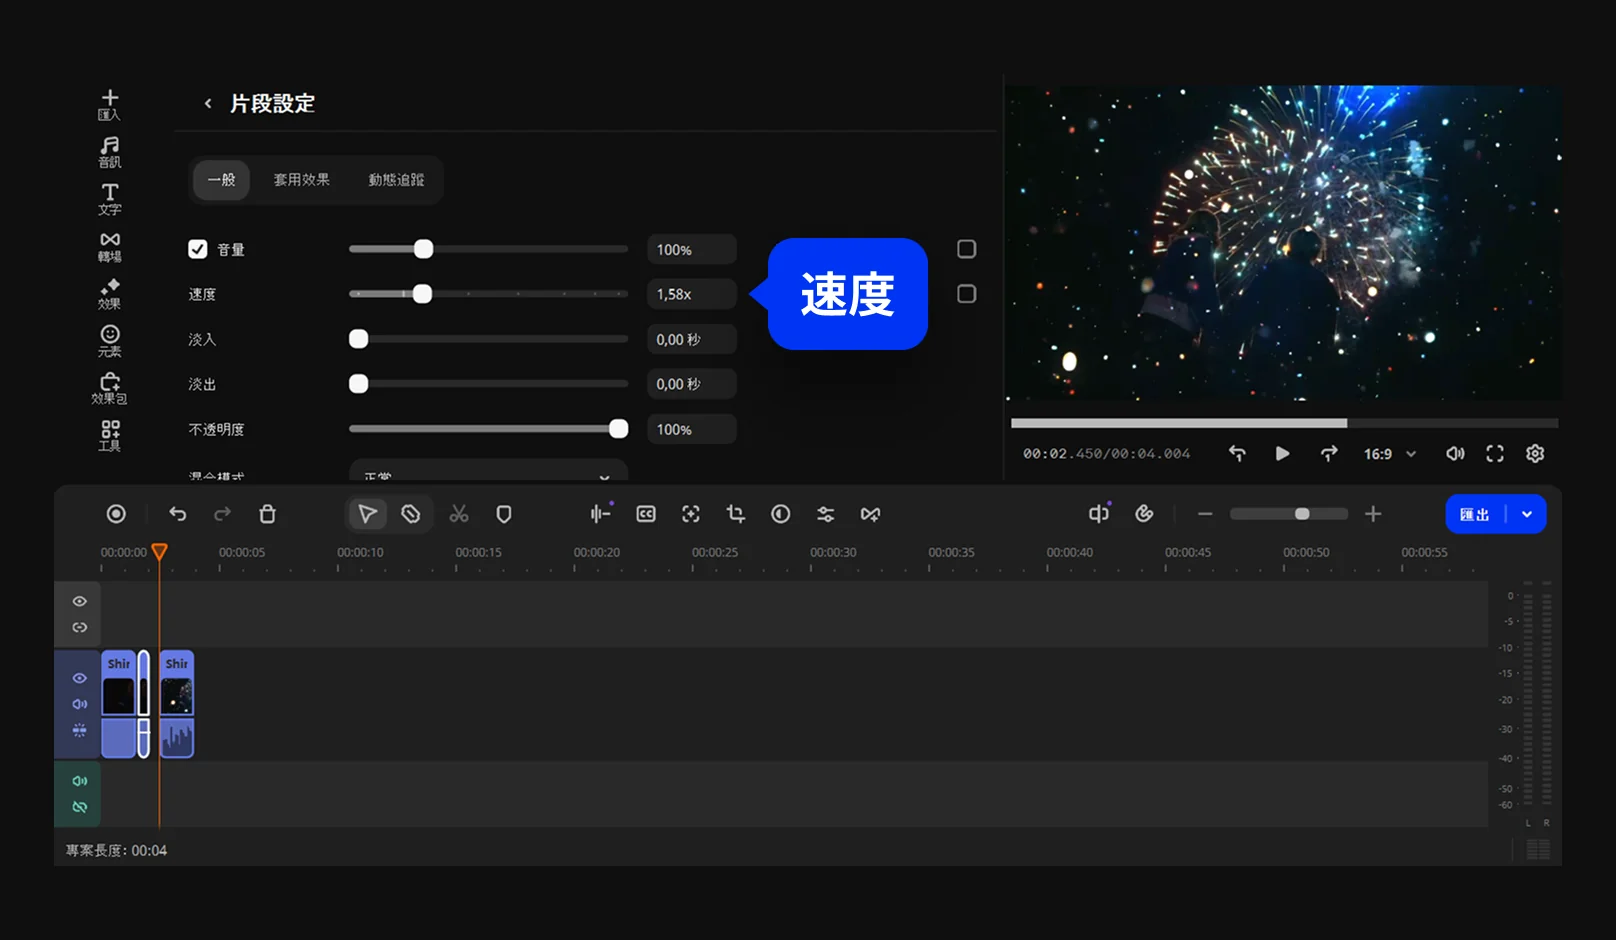Viewport: 1616px width, 940px height.
Task: Tick the checkbox right of the 速度 row
Action: 966,294
